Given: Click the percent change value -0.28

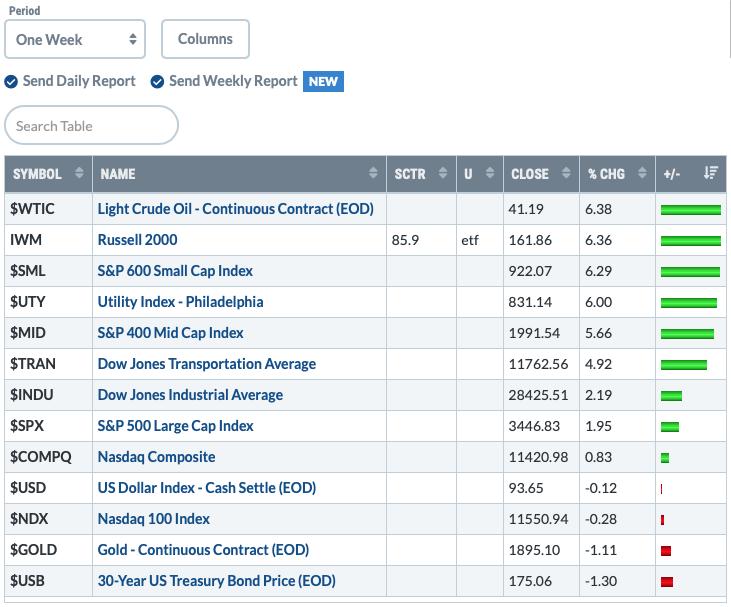Looking at the screenshot, I should click(x=601, y=519).
